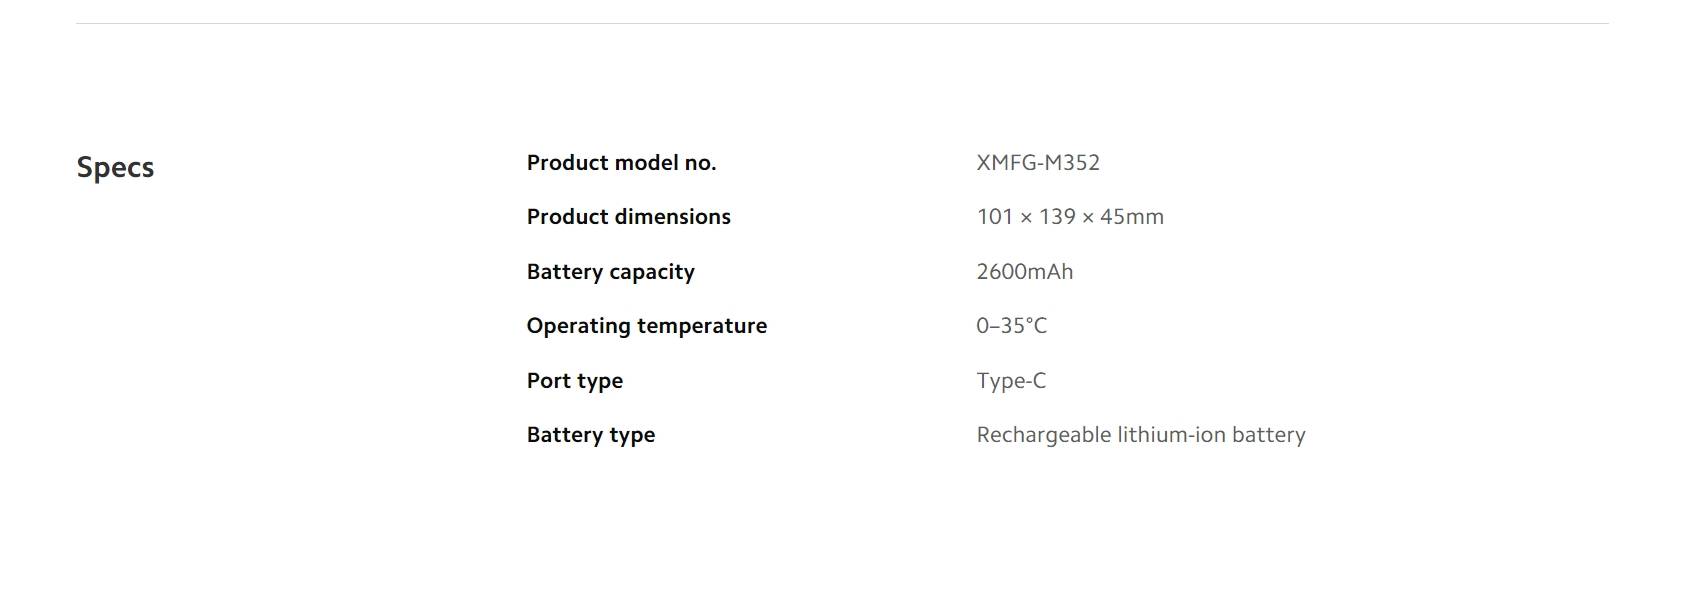This screenshot has height=595, width=1700.
Task: Click the word temperature in Operating temperature
Action: coord(705,326)
